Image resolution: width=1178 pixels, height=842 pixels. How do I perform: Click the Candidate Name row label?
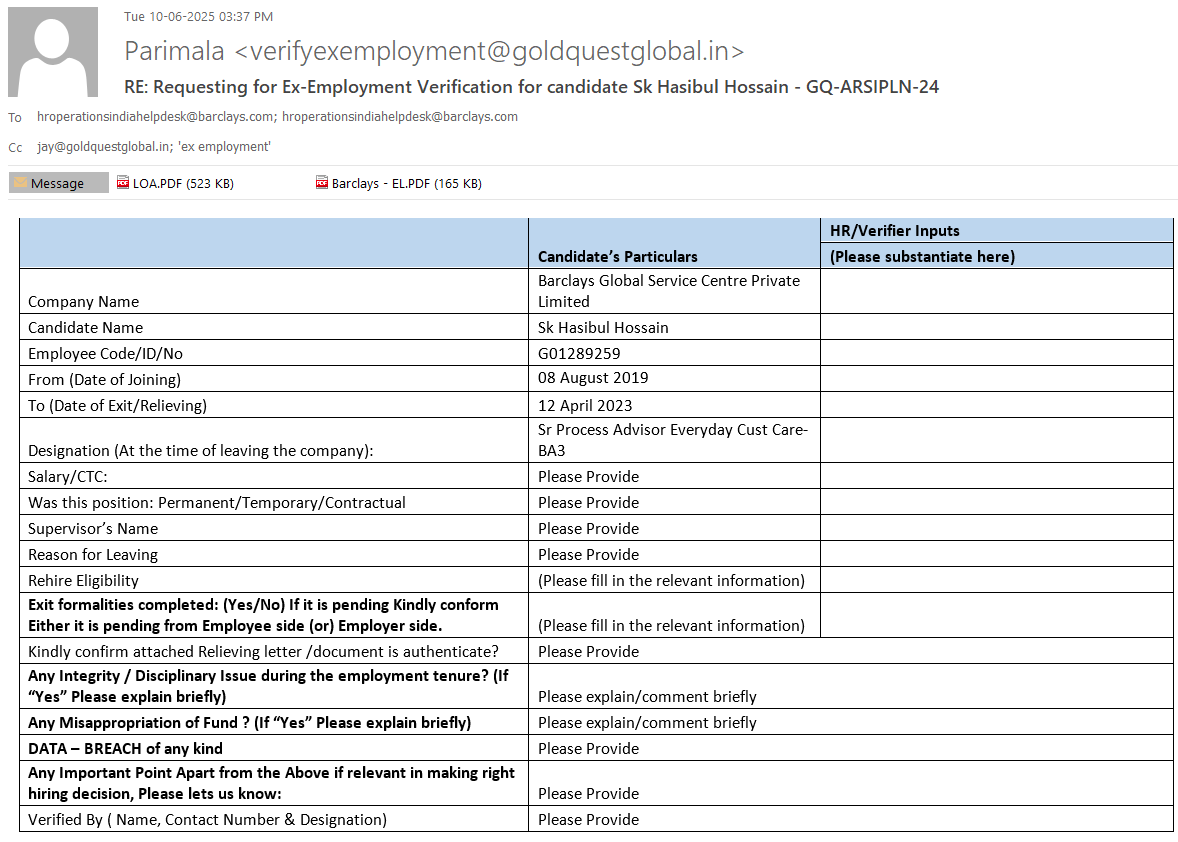point(85,327)
